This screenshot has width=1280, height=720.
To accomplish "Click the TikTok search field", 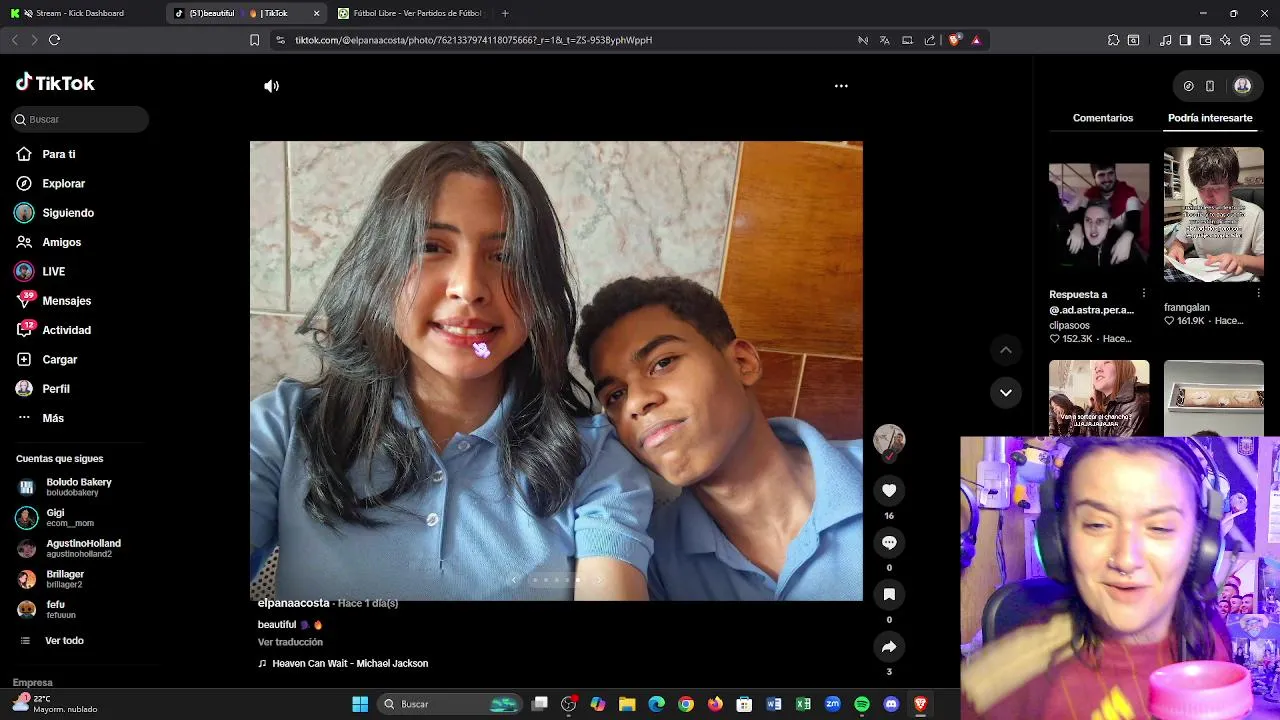I will pos(80,119).
